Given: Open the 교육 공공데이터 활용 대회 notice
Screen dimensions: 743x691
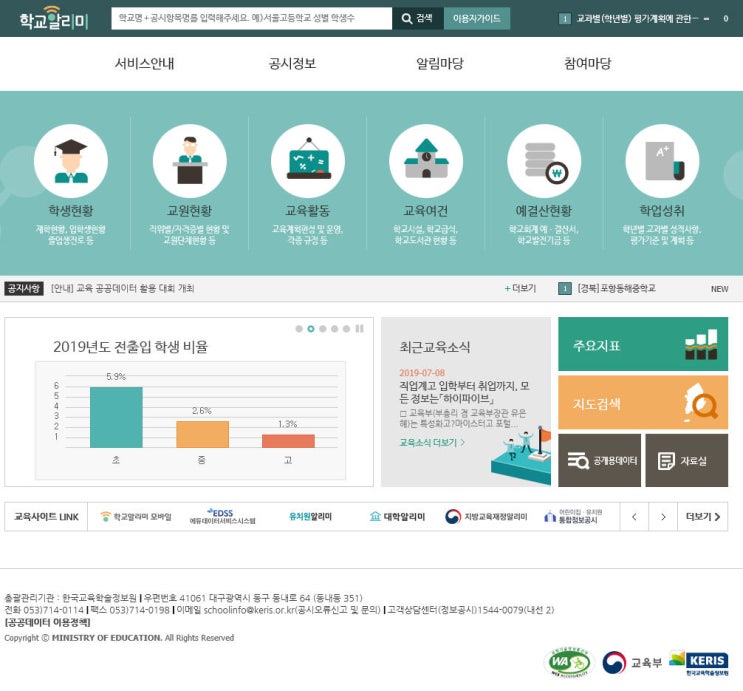Looking at the screenshot, I should click(123, 288).
